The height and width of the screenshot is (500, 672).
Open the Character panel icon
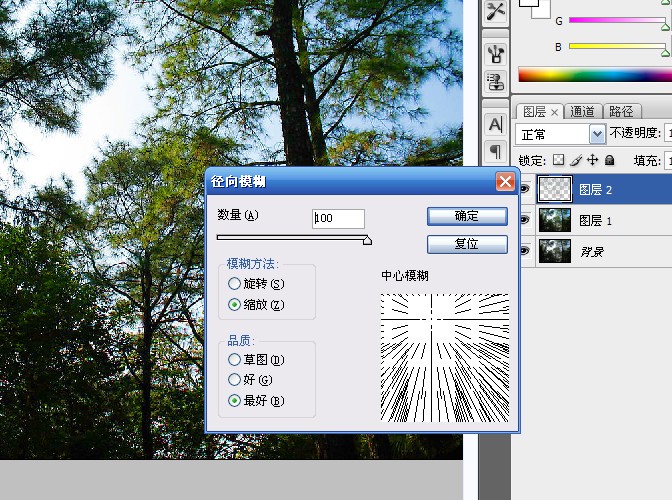(x=495, y=124)
